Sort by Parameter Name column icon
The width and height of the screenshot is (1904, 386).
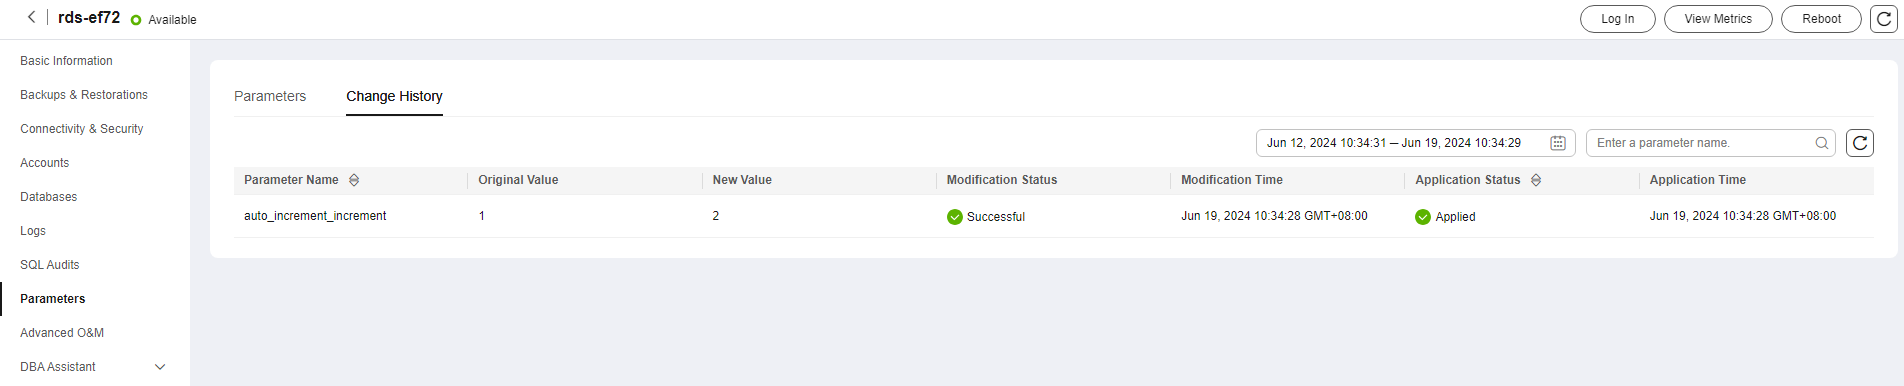pyautogui.click(x=354, y=180)
